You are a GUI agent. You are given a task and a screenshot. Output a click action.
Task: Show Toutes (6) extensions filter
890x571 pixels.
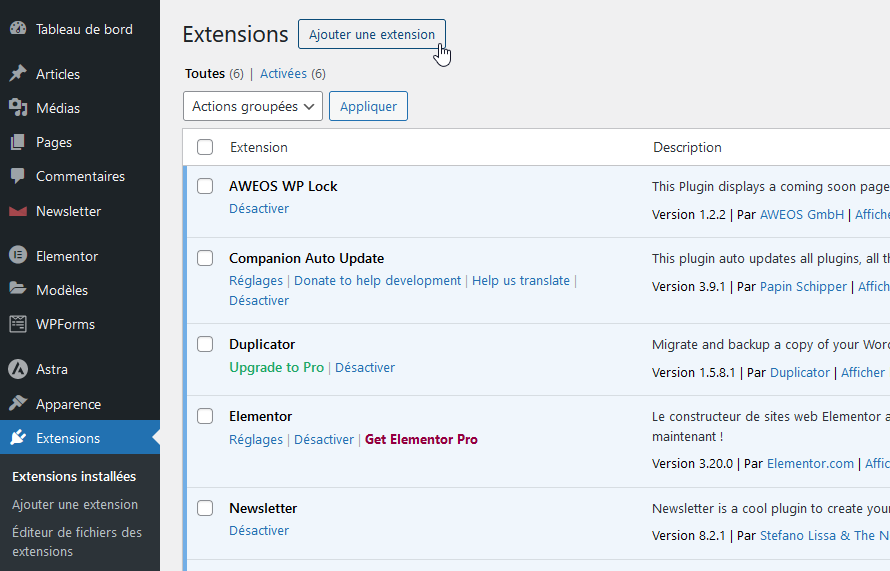click(214, 73)
